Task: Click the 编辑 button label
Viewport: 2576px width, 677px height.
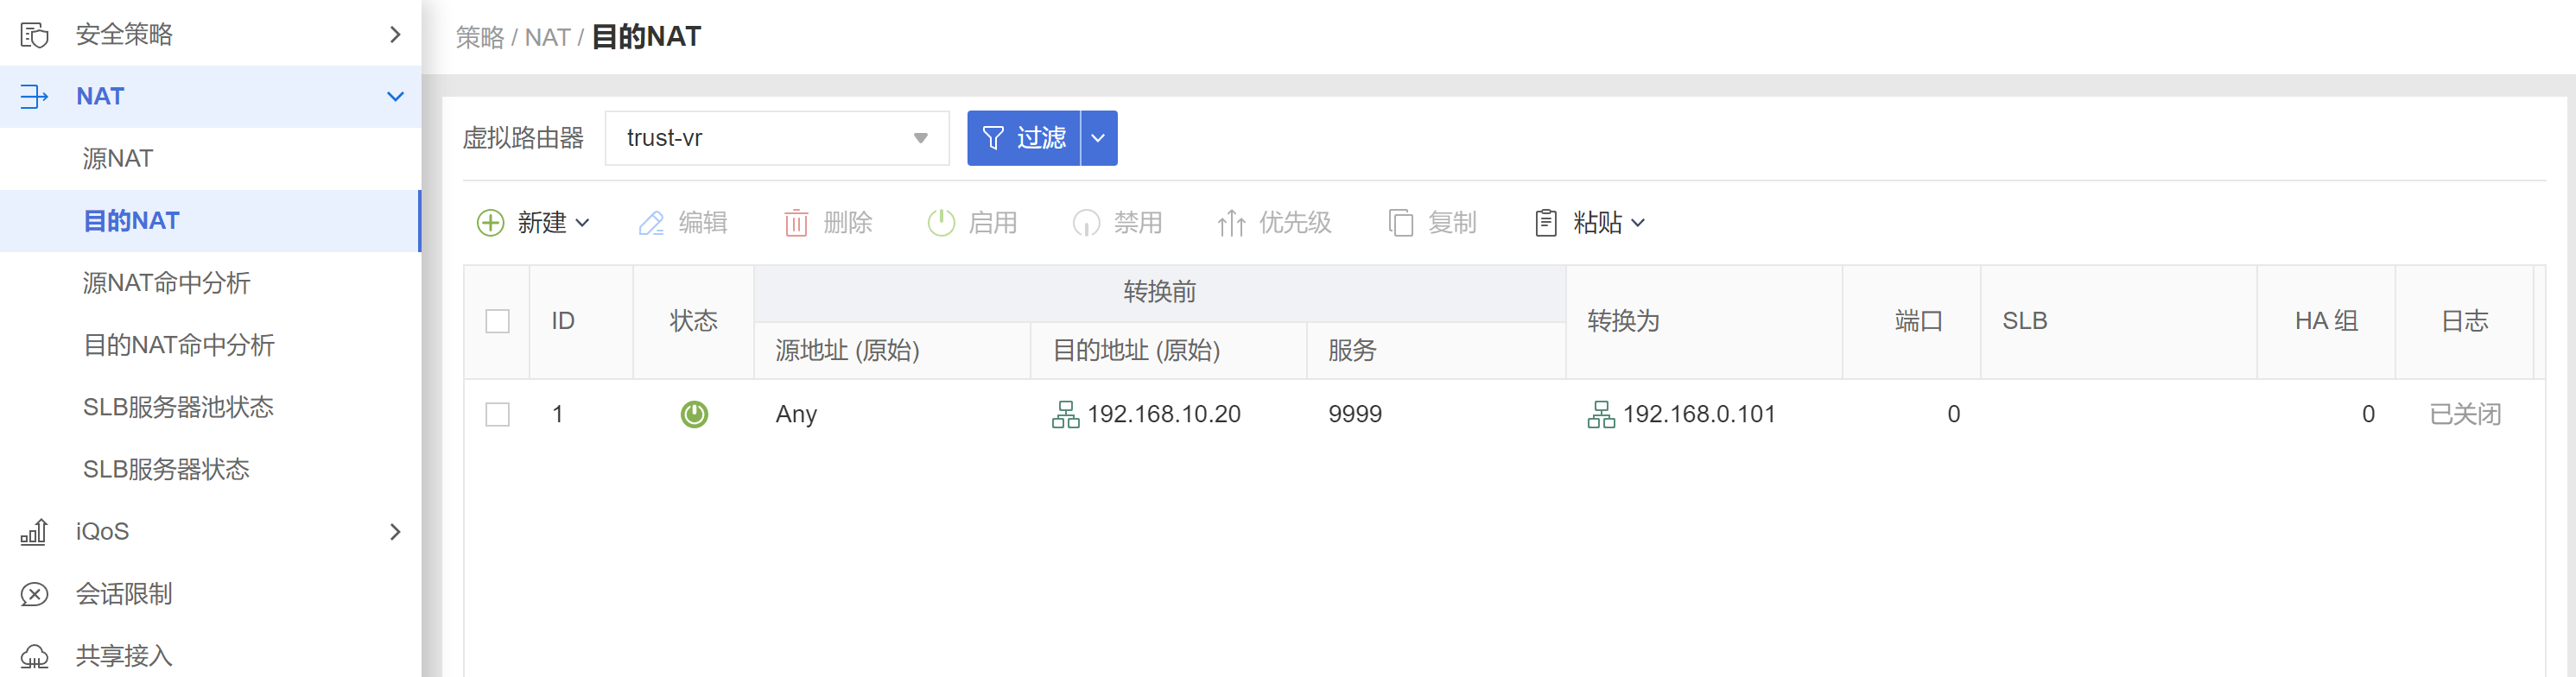Action: click(703, 222)
